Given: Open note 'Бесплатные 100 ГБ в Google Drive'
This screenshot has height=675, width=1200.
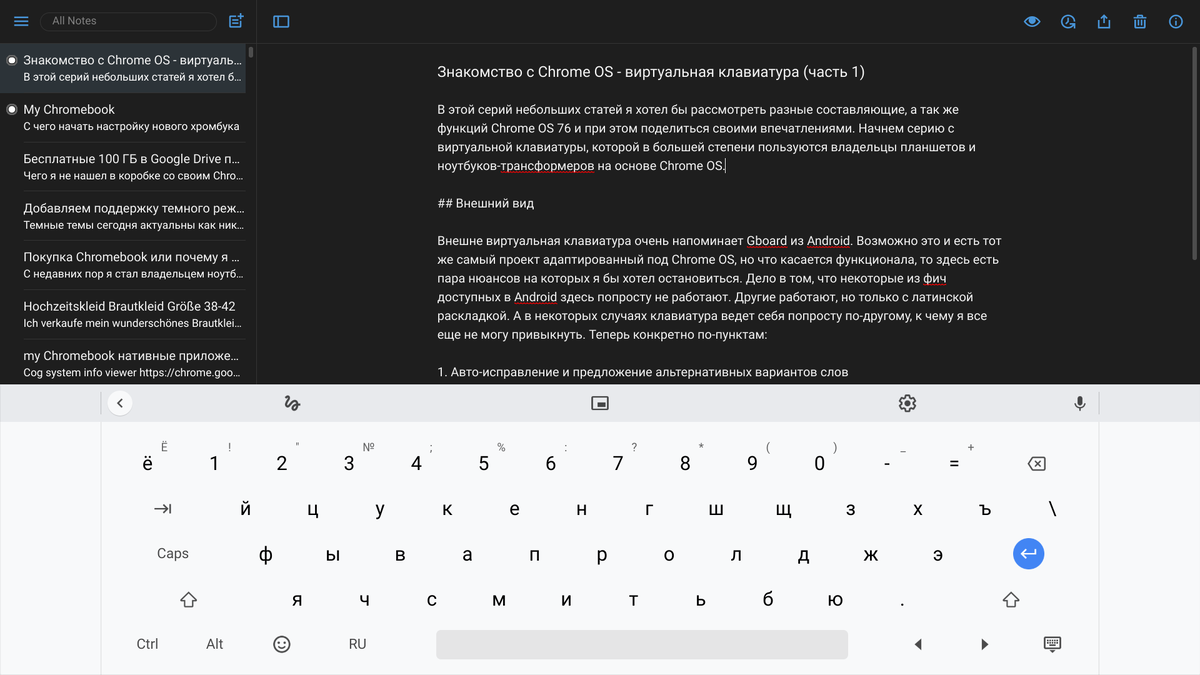Looking at the screenshot, I should (x=123, y=167).
